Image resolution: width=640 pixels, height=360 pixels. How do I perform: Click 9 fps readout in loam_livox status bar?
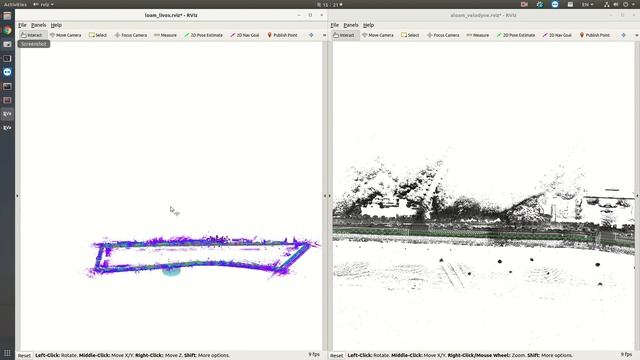click(314, 355)
